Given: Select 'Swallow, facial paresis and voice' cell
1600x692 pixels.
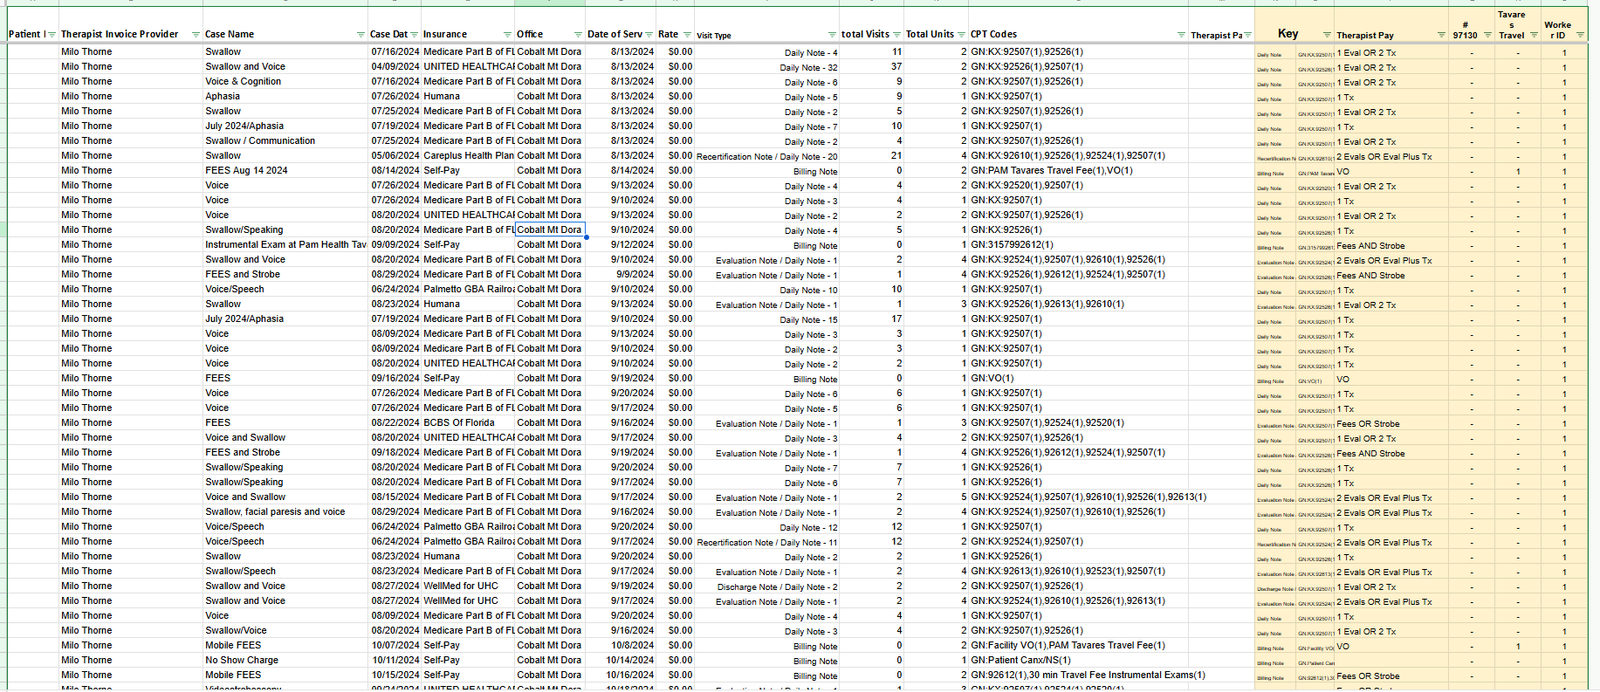Looking at the screenshot, I should (x=285, y=512).
